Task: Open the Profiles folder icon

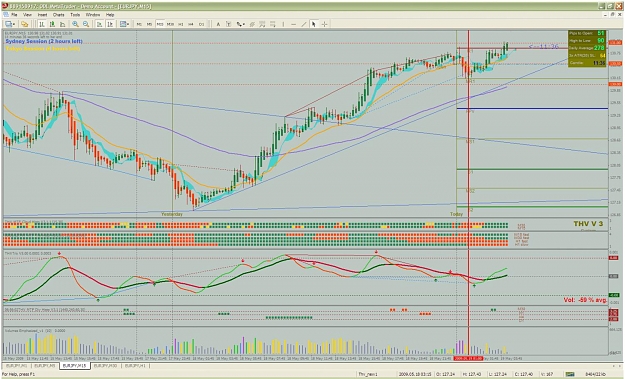Action: pos(24,24)
